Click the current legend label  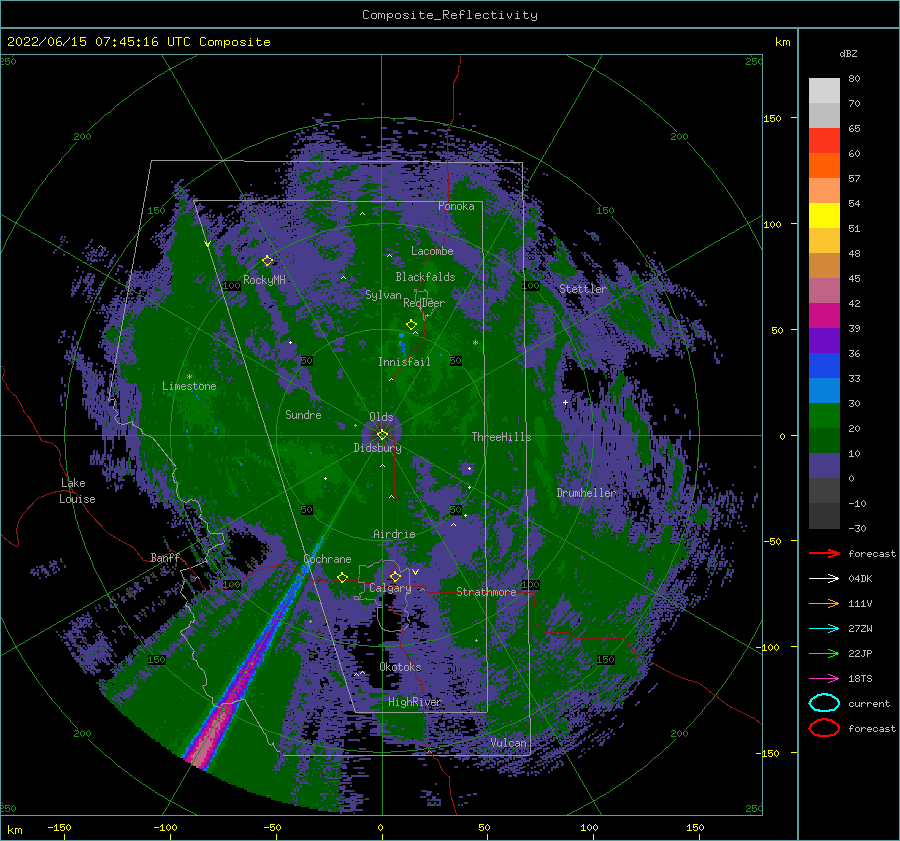tap(869, 703)
